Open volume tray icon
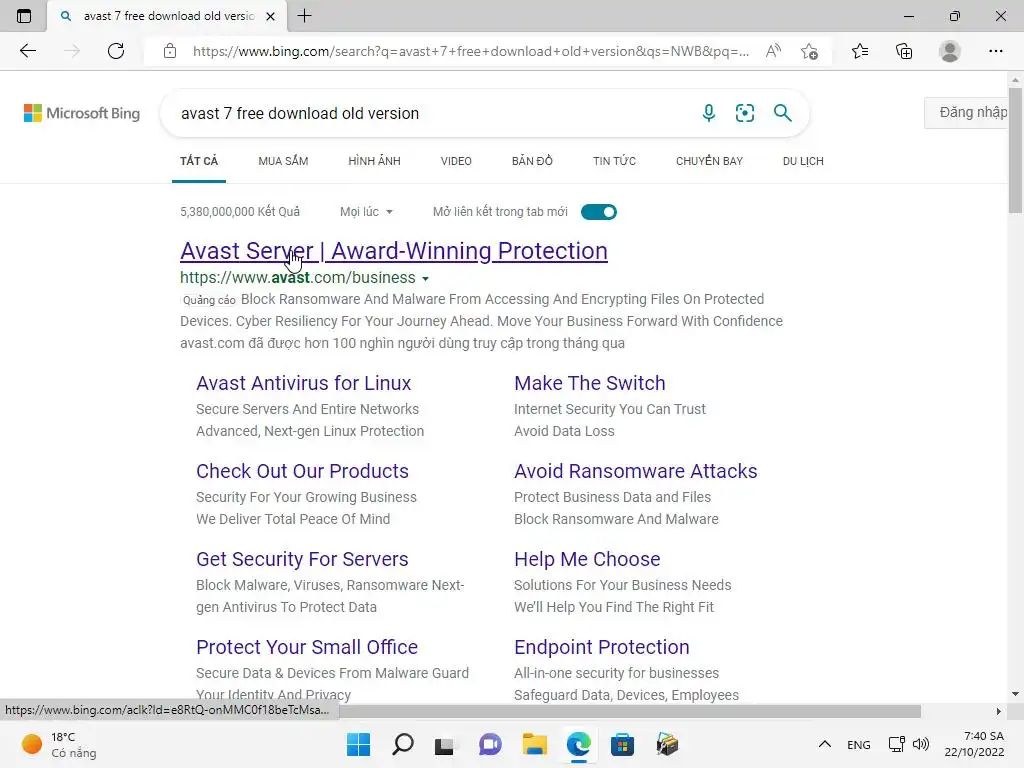This screenshot has height=768, width=1024. [x=921, y=744]
